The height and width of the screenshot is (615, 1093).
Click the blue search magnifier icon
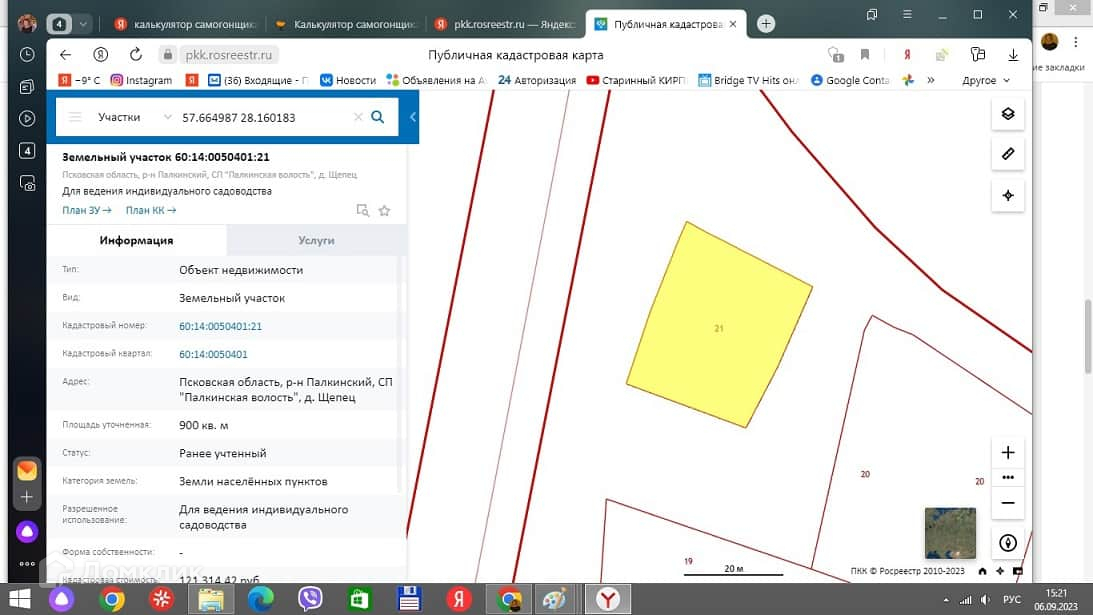pyautogui.click(x=377, y=117)
